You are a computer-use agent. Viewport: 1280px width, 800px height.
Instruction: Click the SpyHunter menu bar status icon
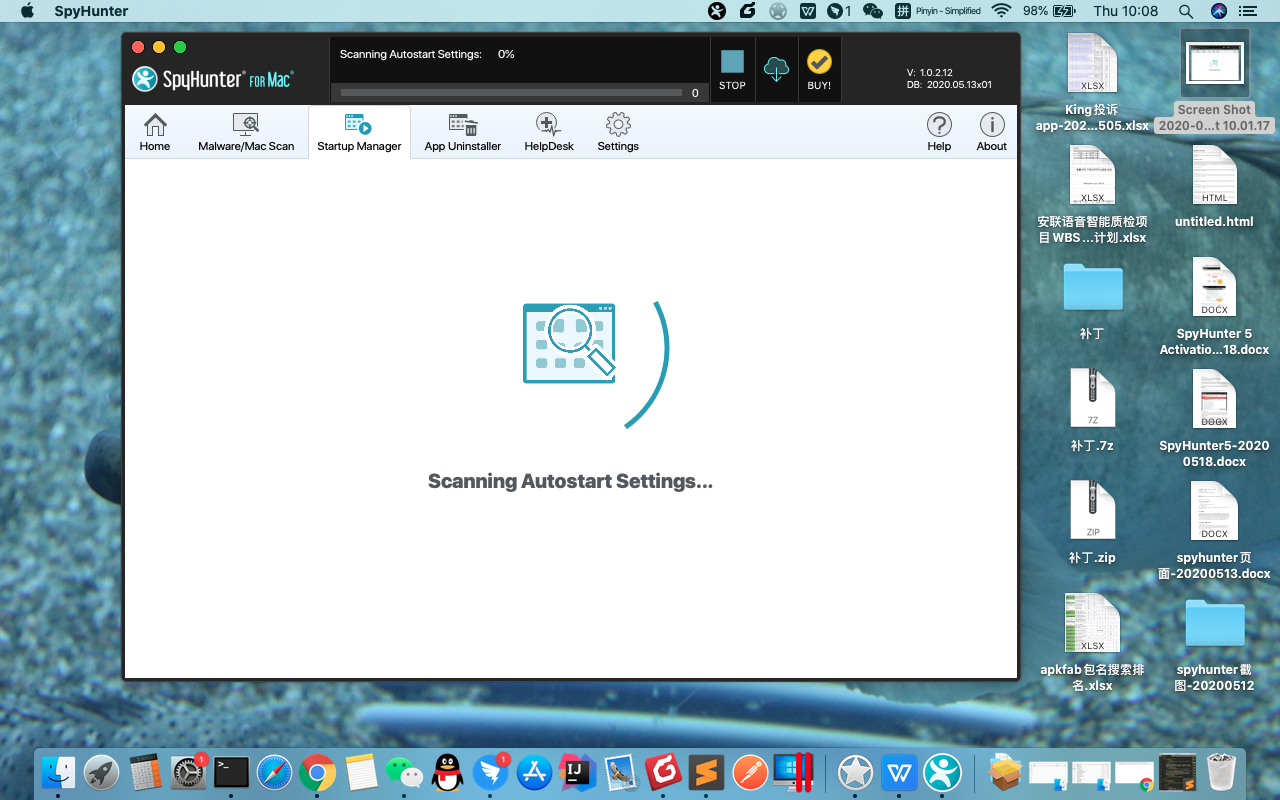717,11
